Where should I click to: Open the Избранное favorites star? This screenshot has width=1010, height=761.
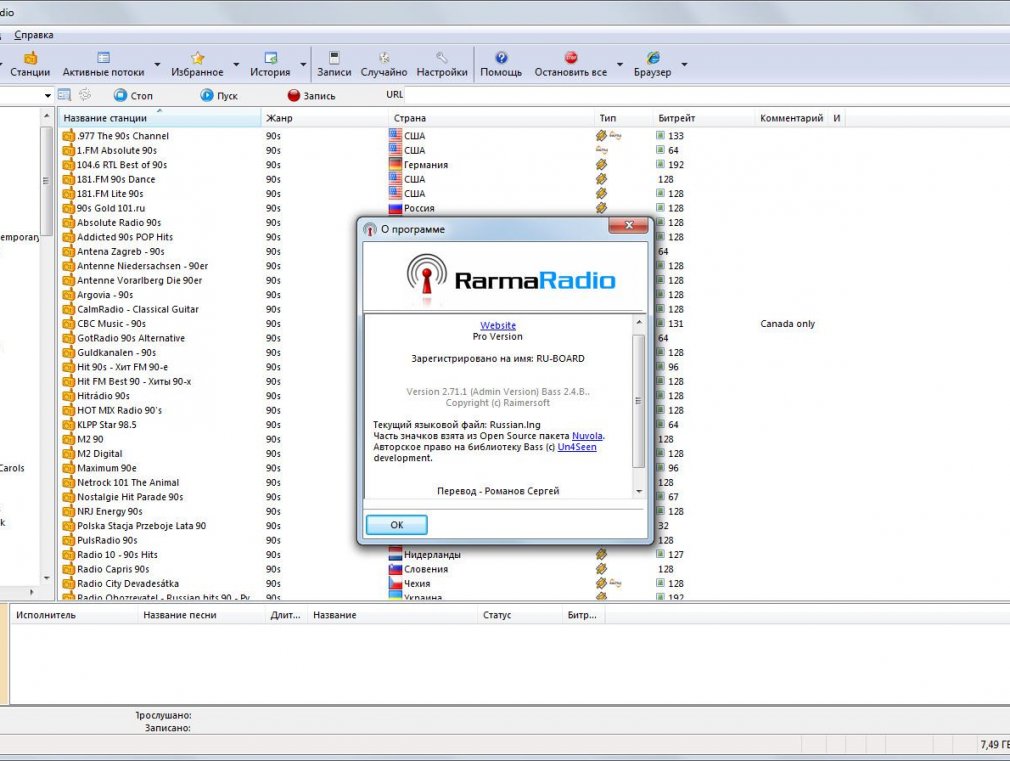[x=197, y=64]
